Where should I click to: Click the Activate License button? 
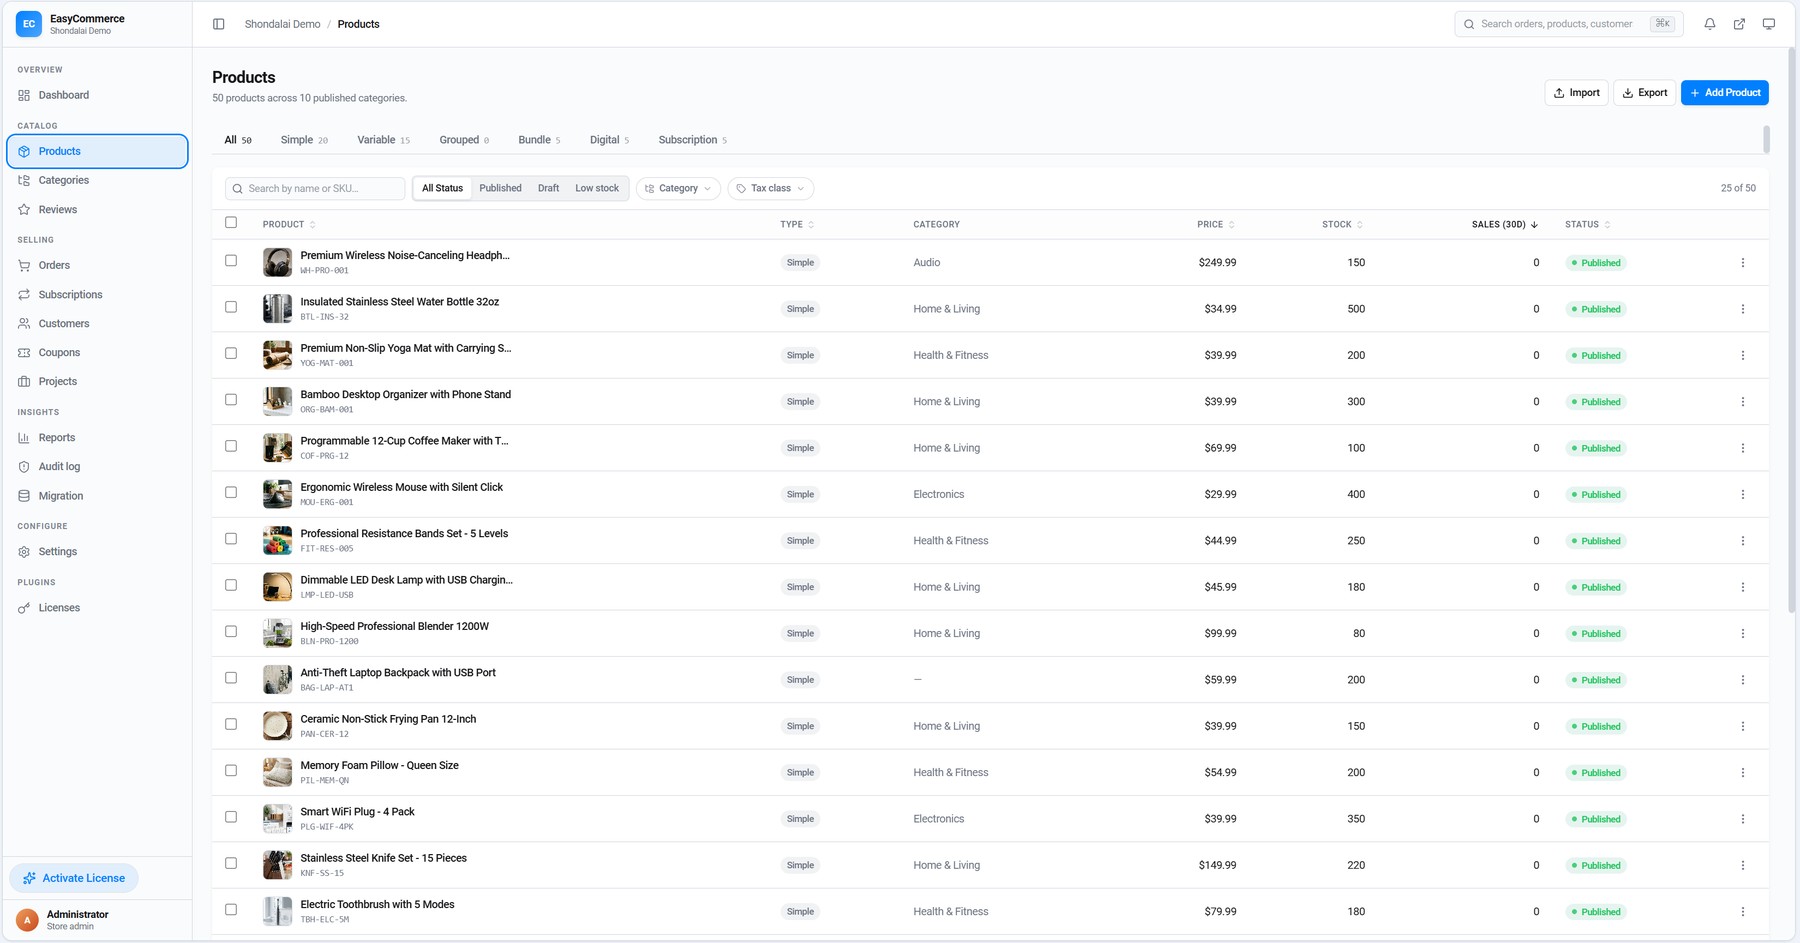tap(74, 879)
